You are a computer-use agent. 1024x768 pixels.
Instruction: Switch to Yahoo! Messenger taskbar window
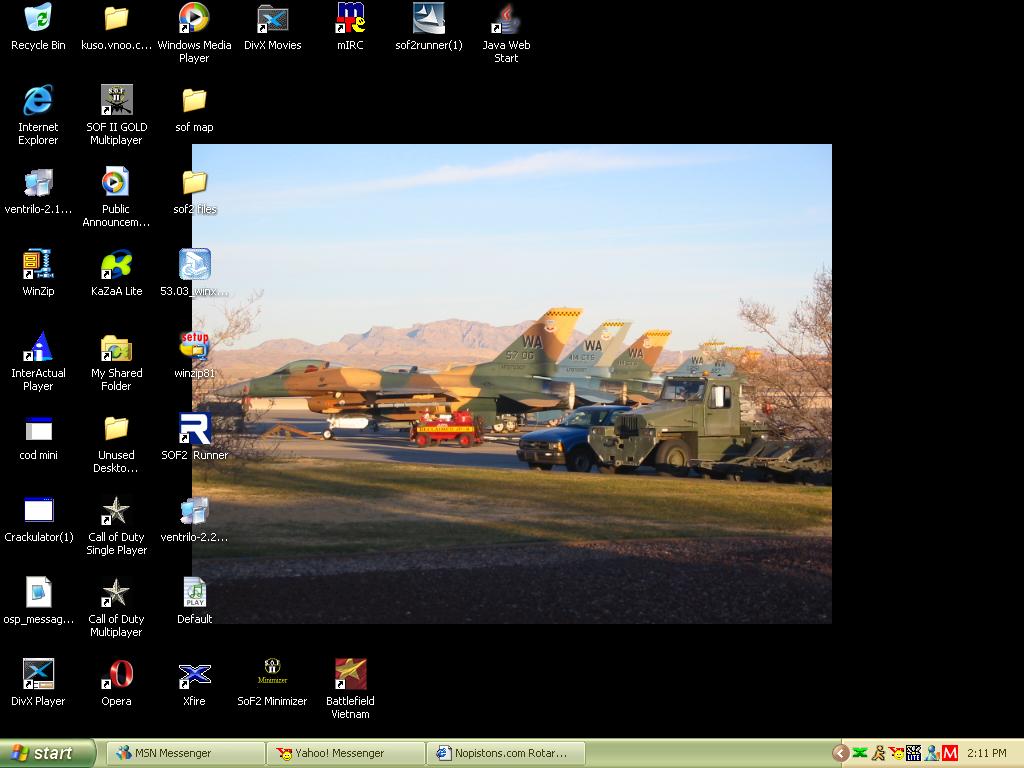tap(346, 753)
